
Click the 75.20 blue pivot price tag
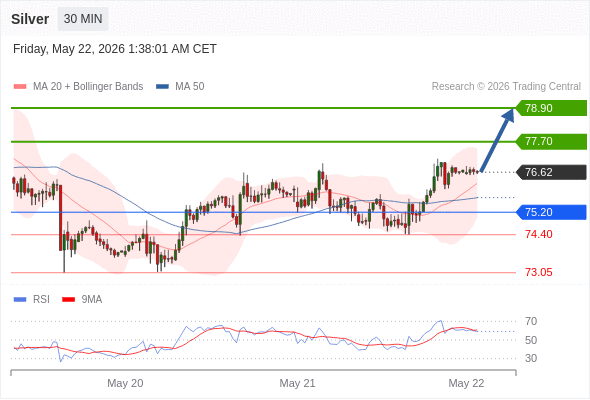pos(551,212)
